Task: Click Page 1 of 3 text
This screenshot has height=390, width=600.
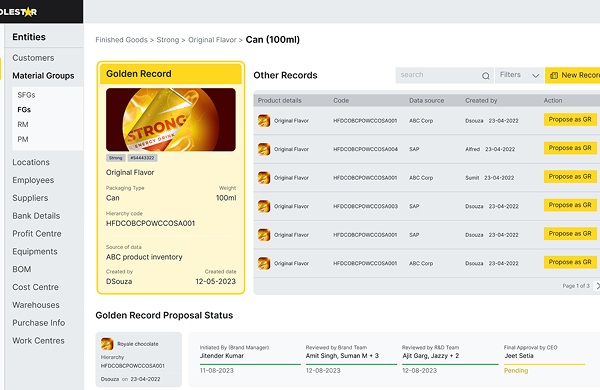Action: [x=576, y=286]
